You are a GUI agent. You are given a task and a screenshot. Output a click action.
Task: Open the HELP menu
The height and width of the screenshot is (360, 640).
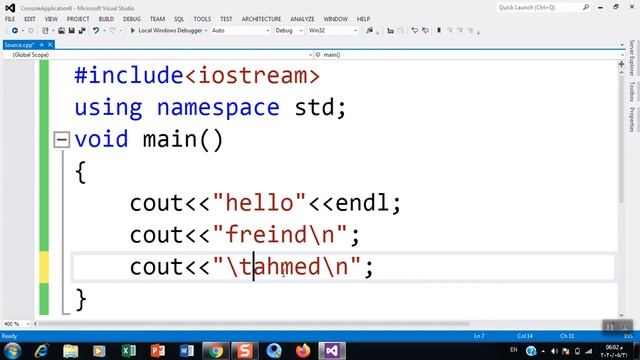coord(363,19)
